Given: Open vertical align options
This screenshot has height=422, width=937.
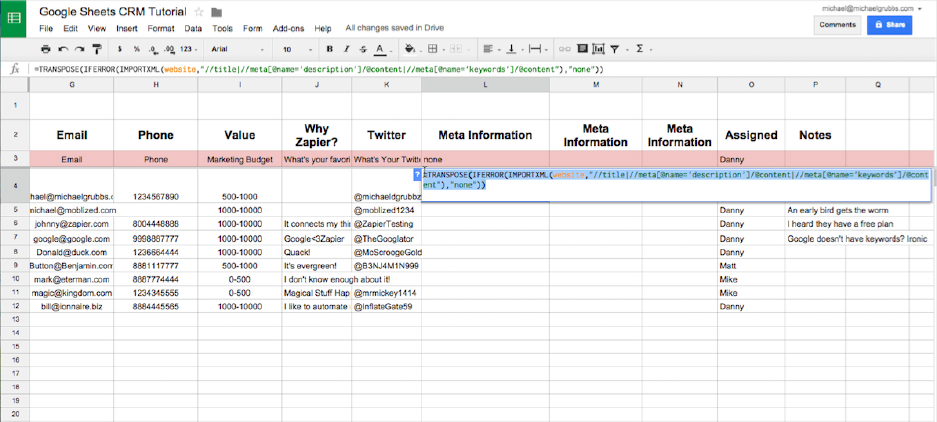Looking at the screenshot, I should pyautogui.click(x=512, y=49).
